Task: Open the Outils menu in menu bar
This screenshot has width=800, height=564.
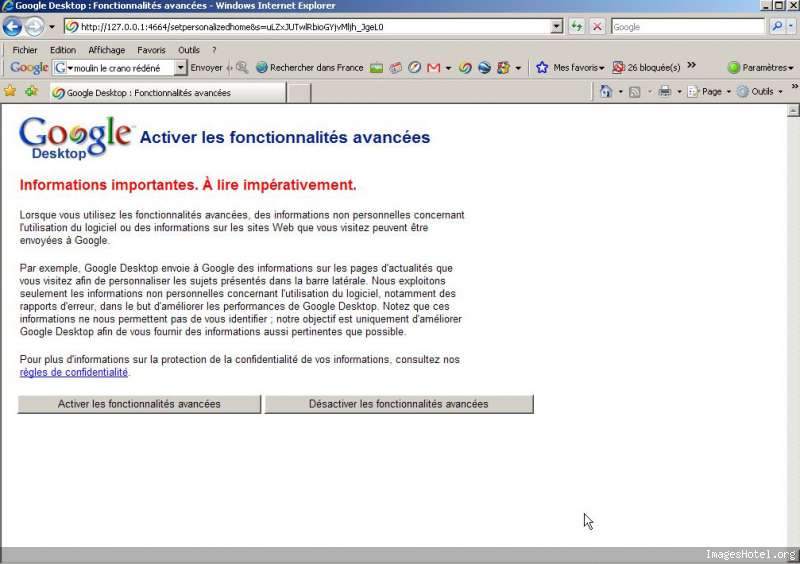Action: point(189,50)
